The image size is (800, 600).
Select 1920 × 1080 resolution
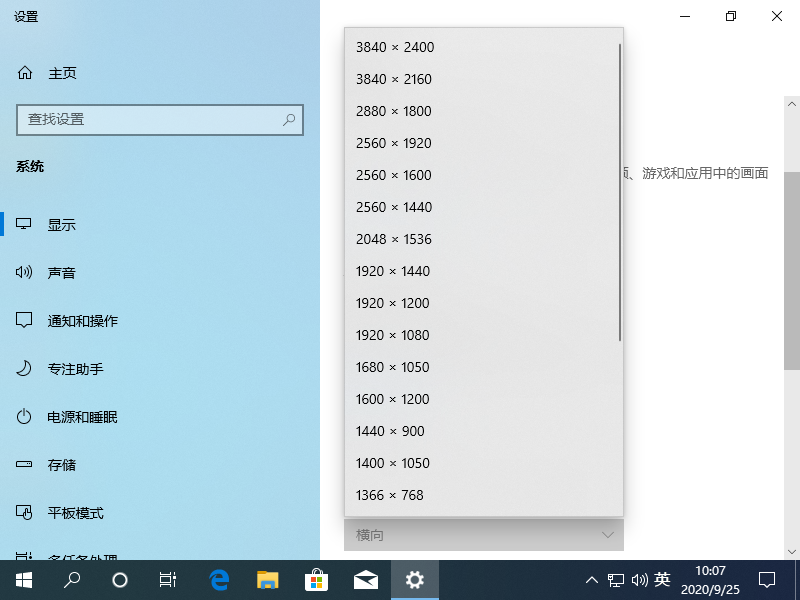click(393, 335)
